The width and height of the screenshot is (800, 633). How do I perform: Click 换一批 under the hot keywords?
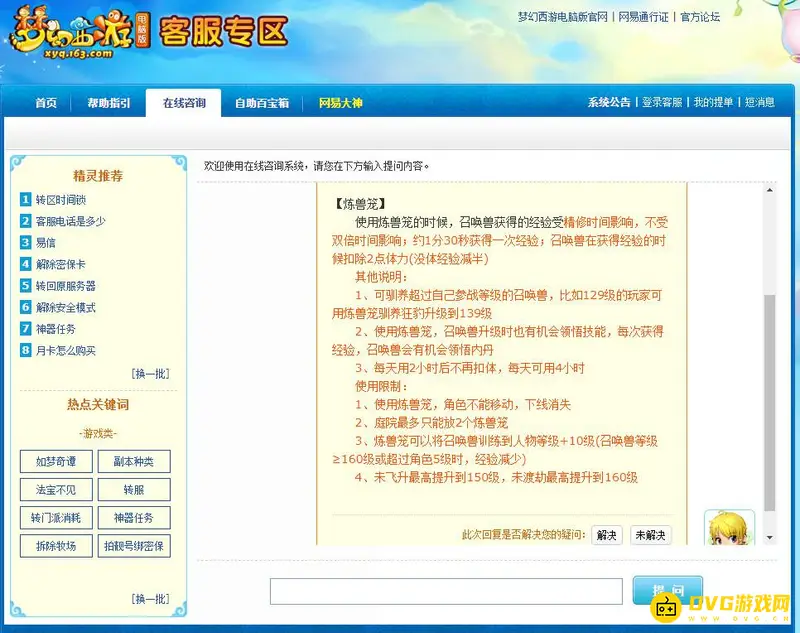[x=151, y=598]
